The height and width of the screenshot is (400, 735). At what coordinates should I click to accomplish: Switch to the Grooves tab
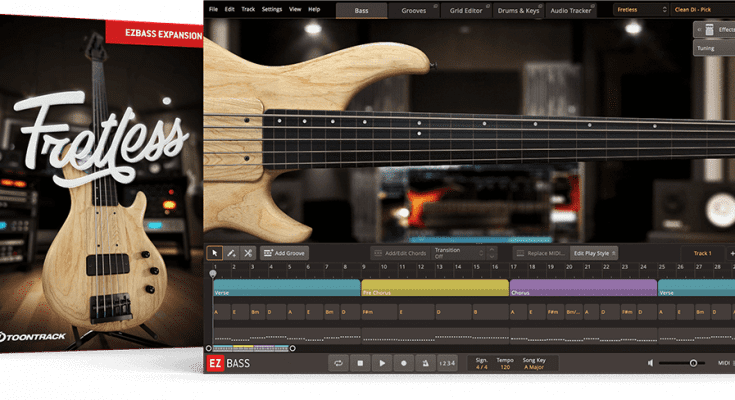413,9
